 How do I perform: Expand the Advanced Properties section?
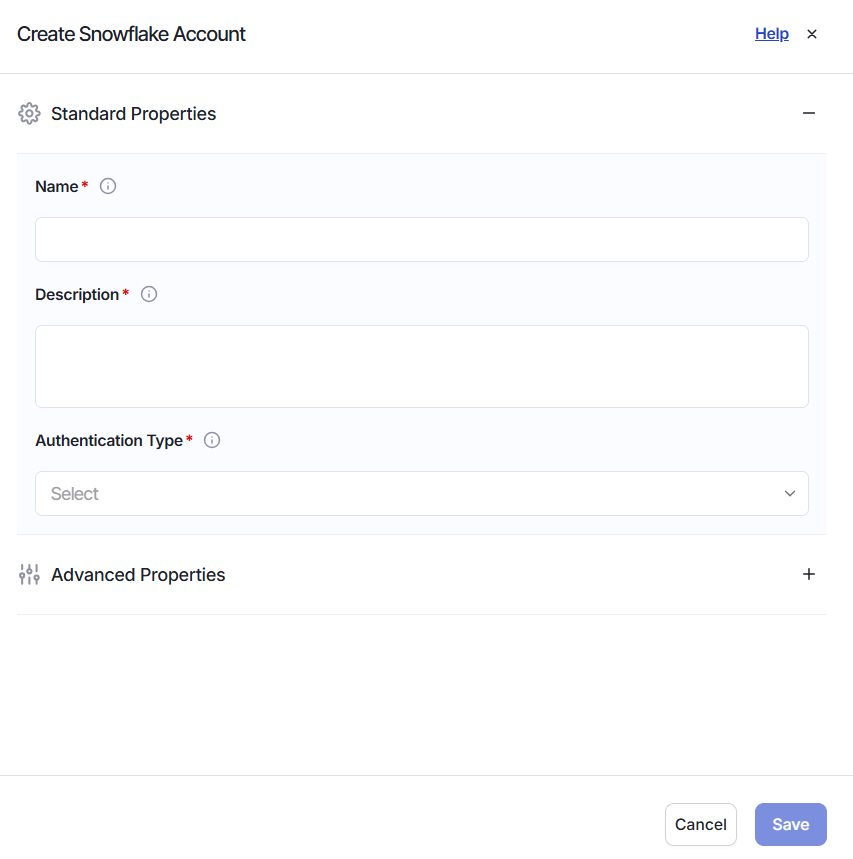pyautogui.click(x=809, y=574)
